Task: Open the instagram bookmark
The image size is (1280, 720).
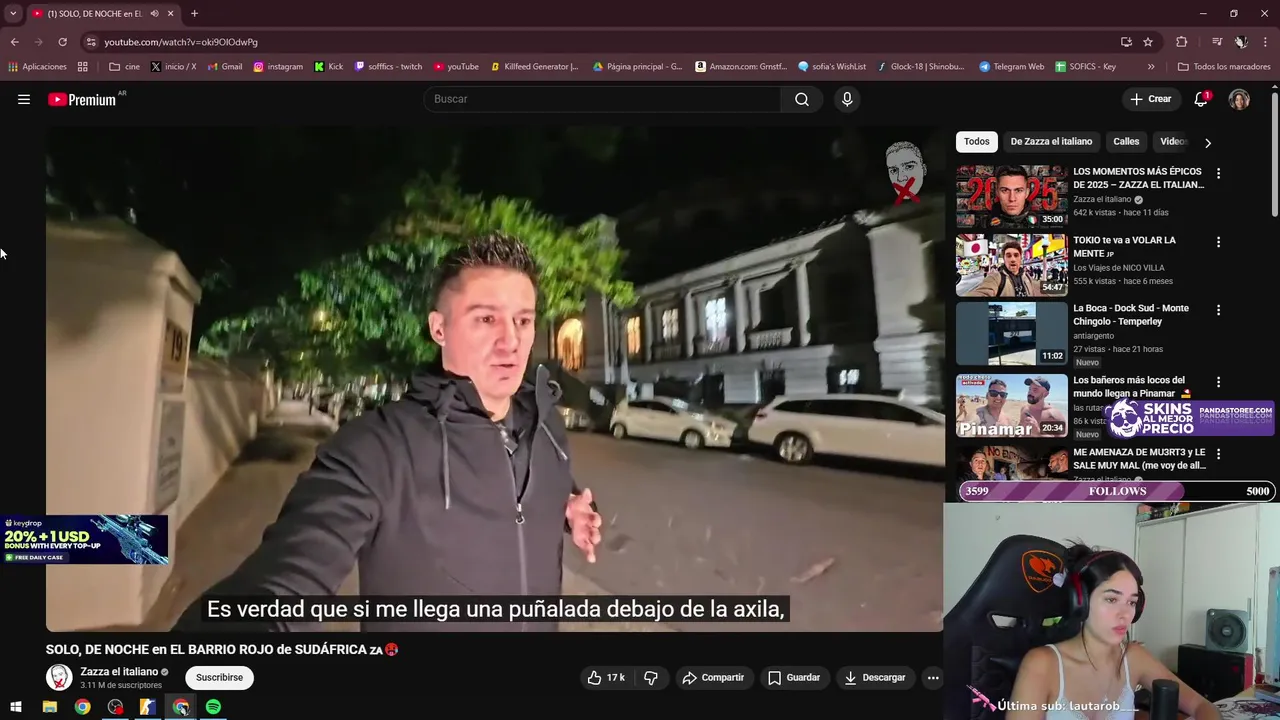Action: [x=278, y=67]
